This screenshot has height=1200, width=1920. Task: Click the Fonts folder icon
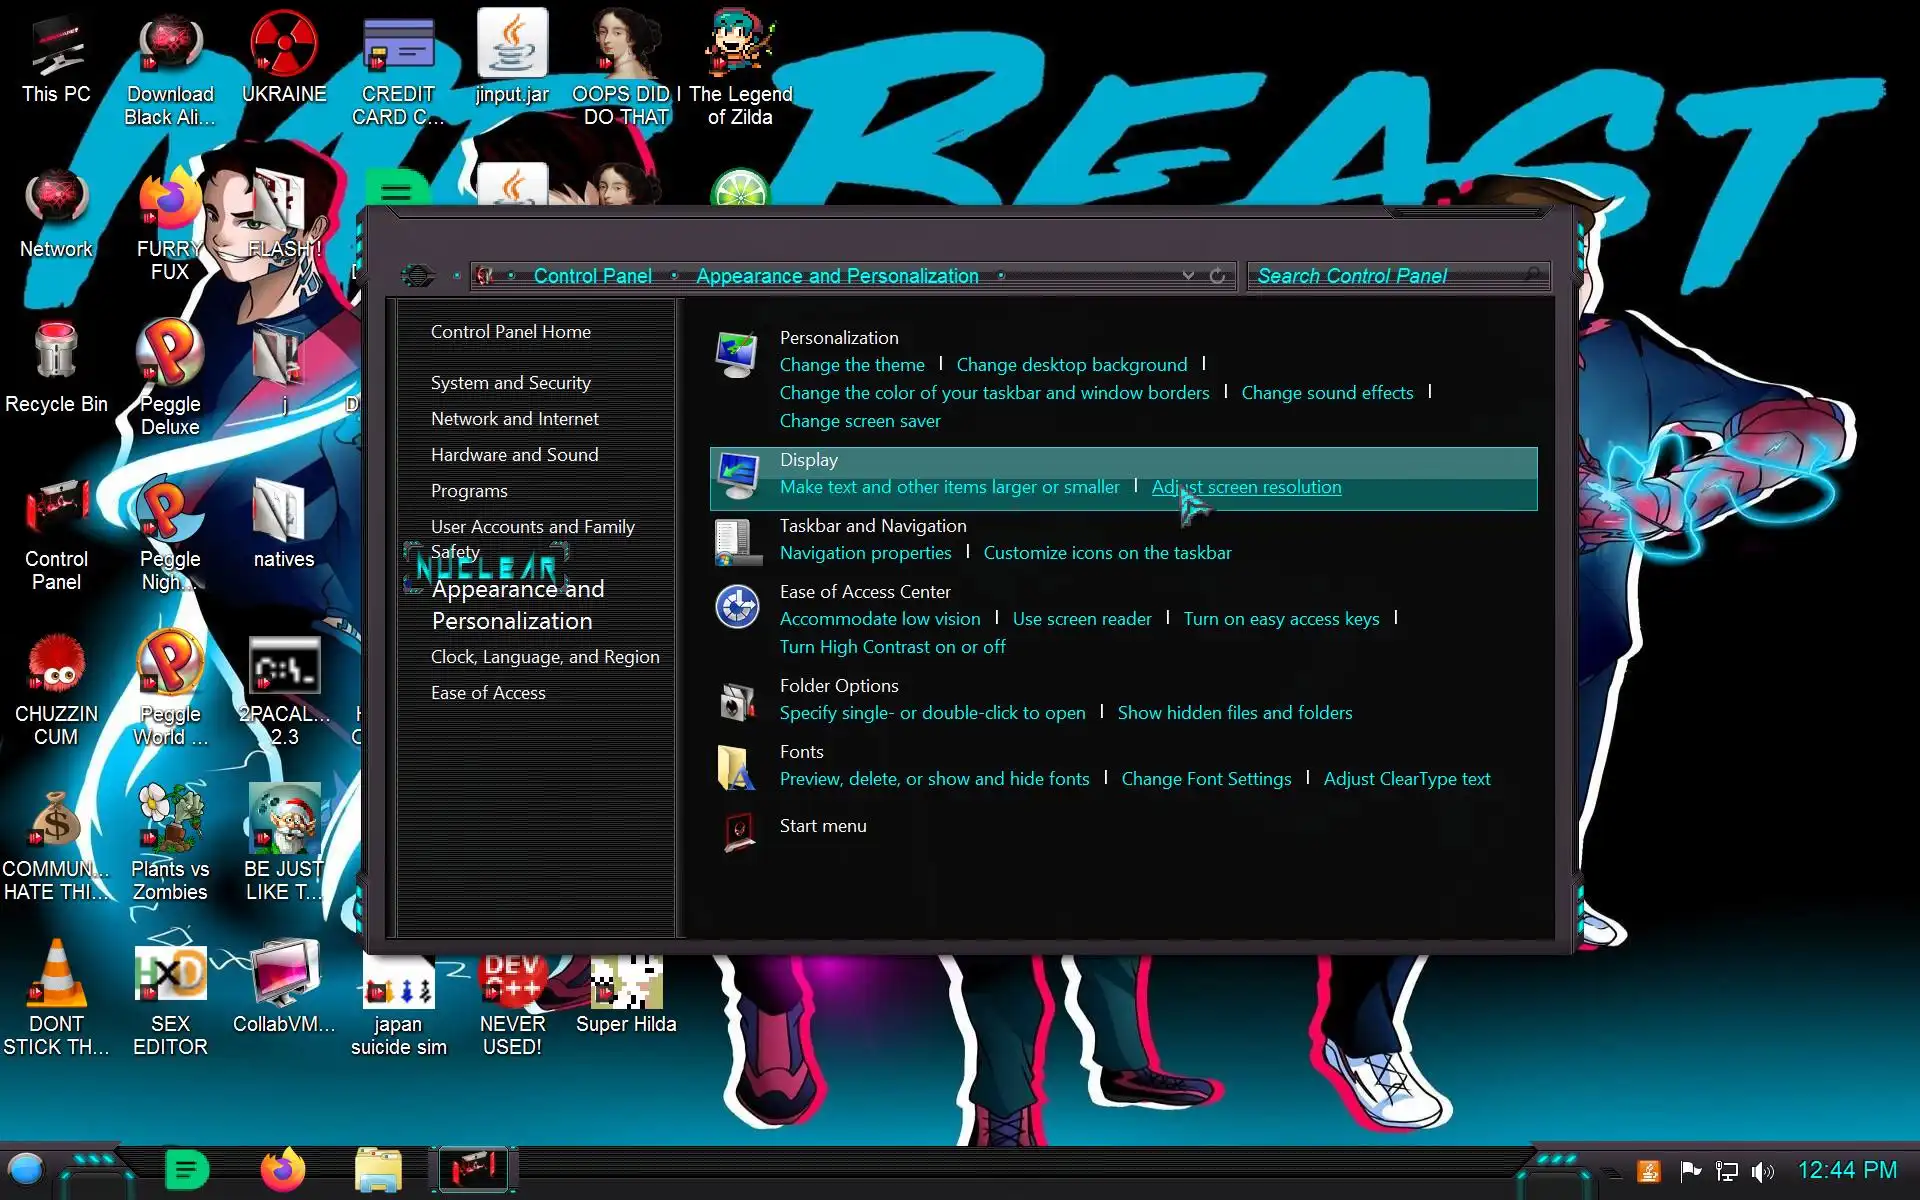pos(737,767)
